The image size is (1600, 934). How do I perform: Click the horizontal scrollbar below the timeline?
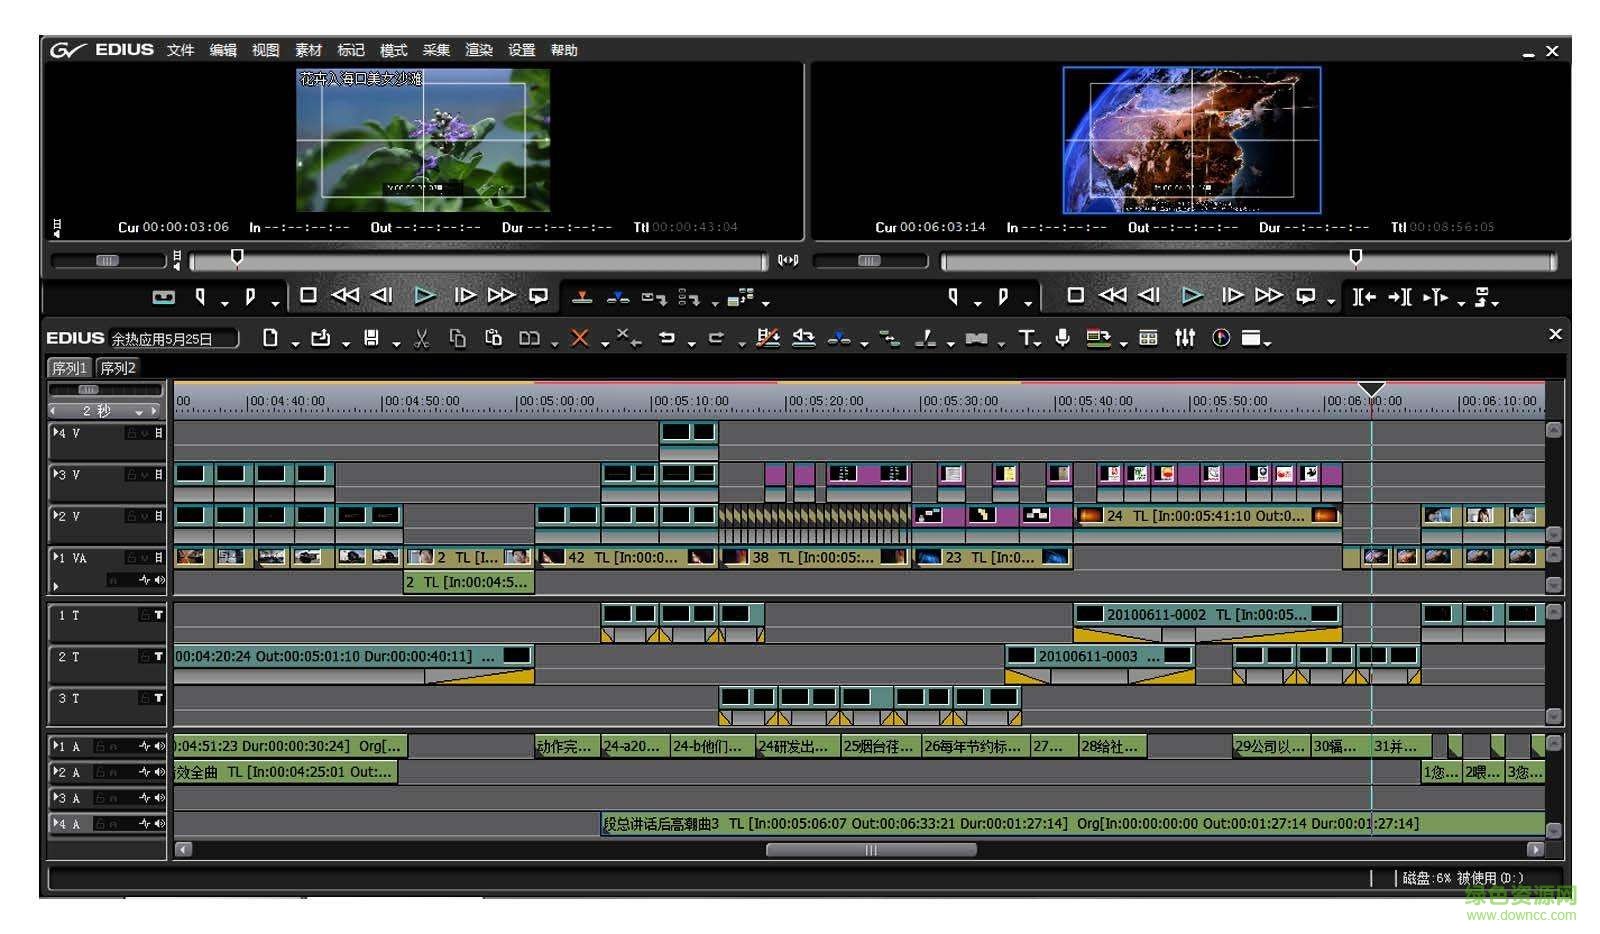(x=868, y=849)
